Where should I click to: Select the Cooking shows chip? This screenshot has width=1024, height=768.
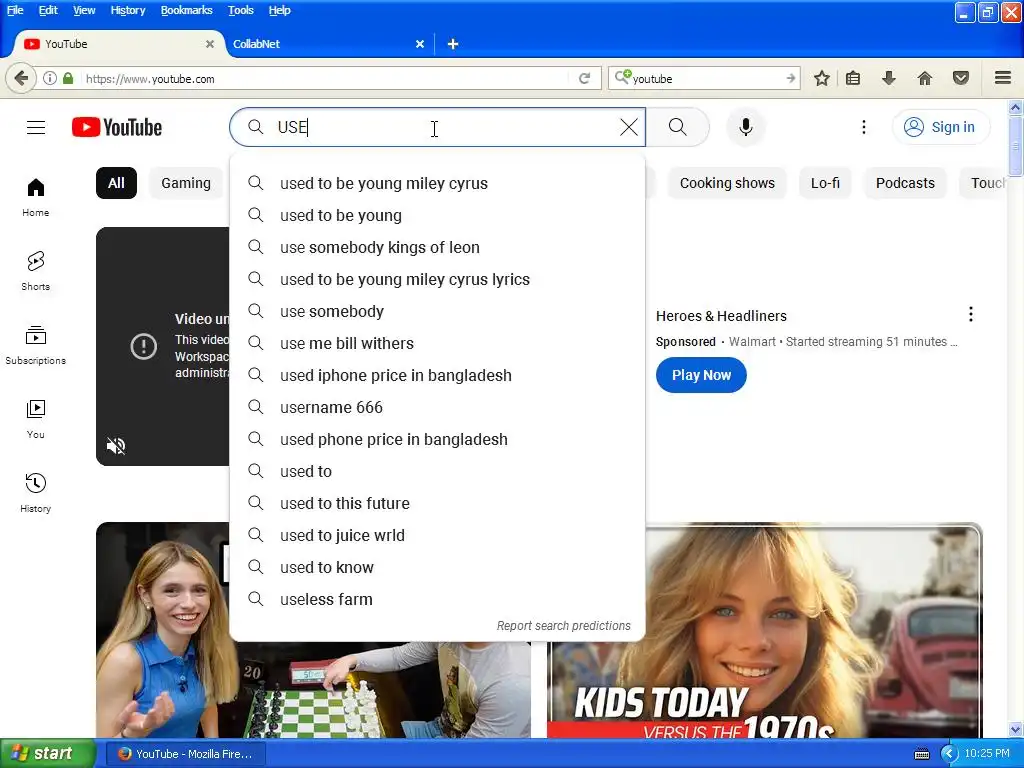coord(727,183)
